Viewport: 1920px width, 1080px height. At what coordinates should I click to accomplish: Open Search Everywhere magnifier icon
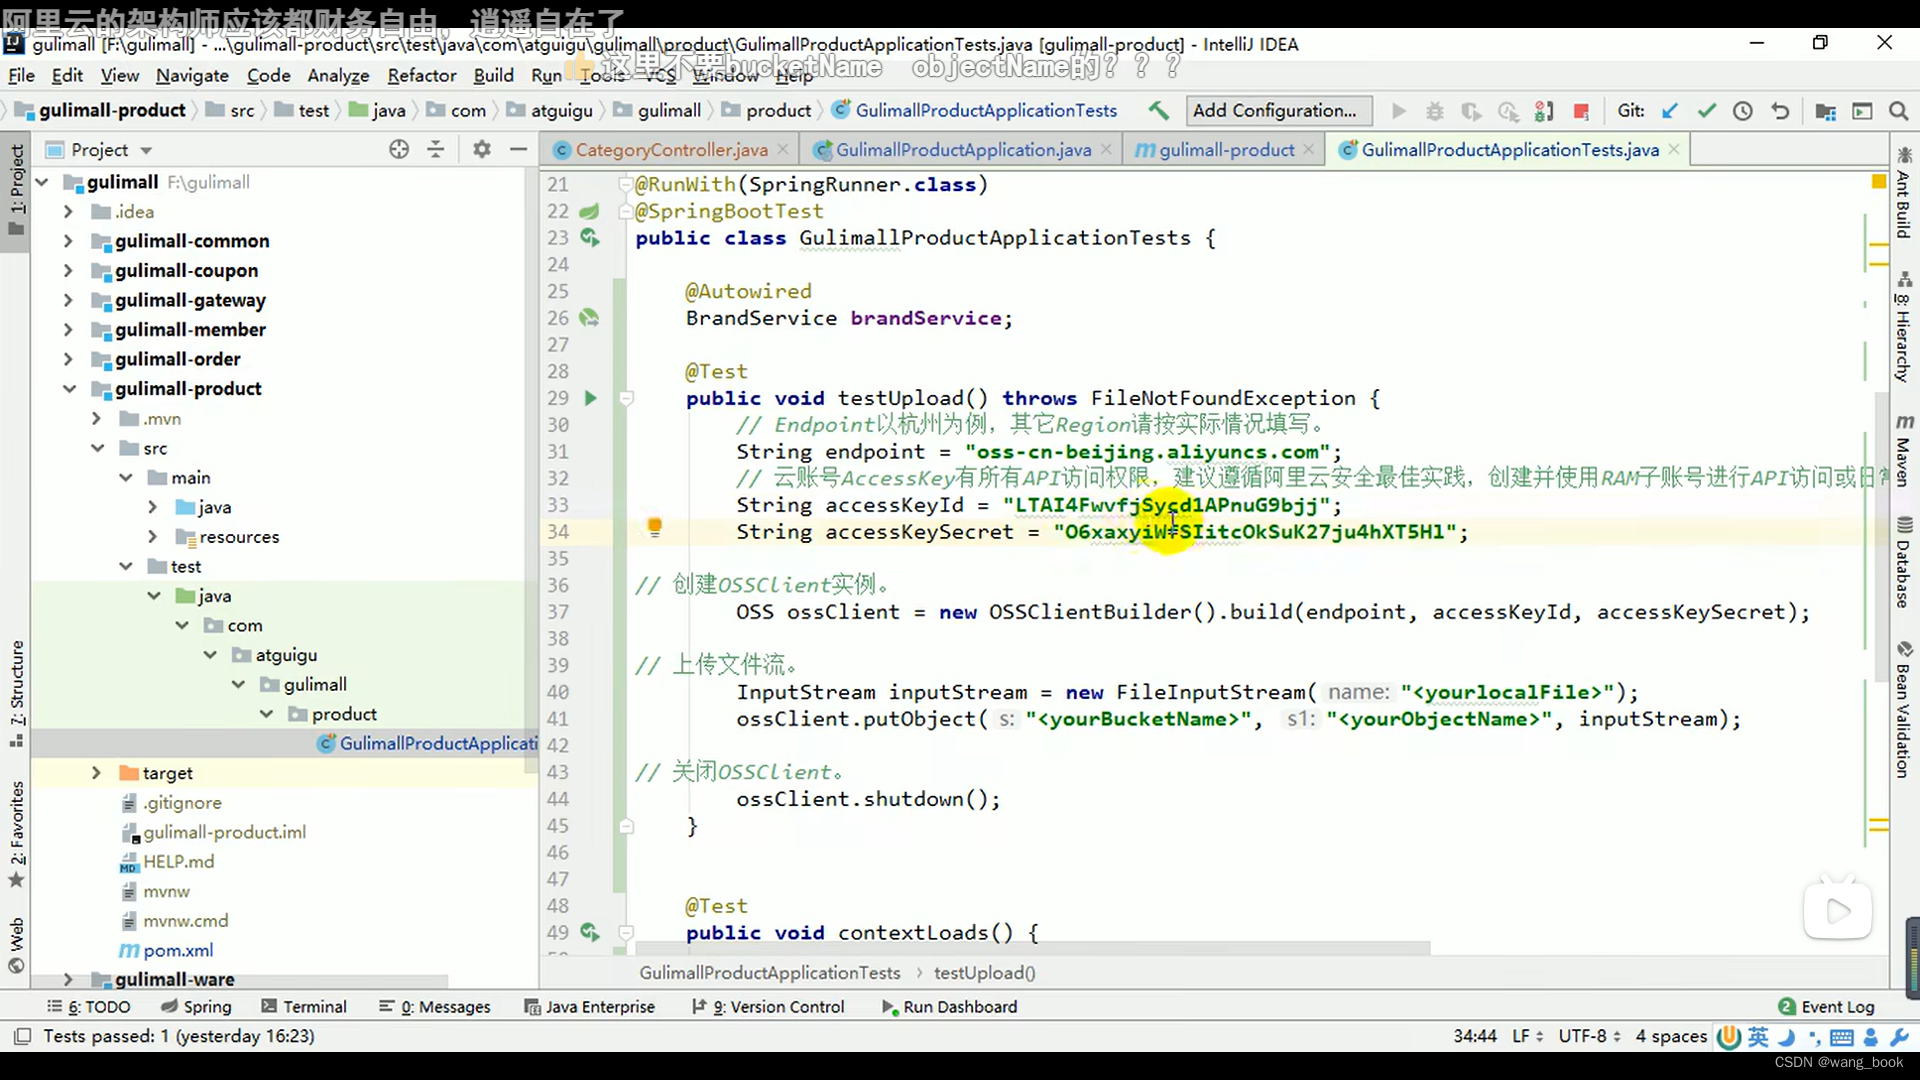tap(1899, 111)
